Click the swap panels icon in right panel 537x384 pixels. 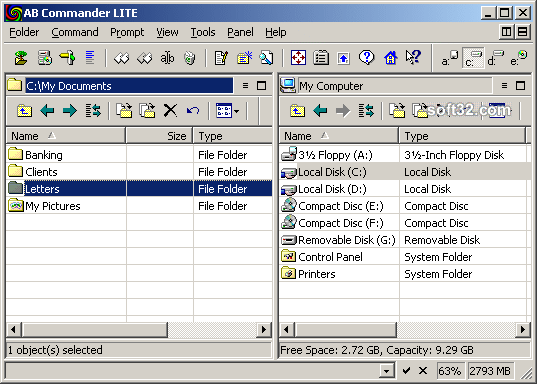click(366, 111)
